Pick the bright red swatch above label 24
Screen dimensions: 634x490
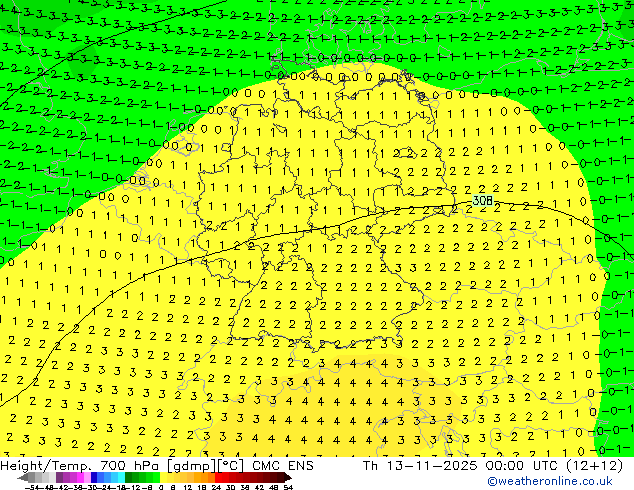(x=218, y=477)
